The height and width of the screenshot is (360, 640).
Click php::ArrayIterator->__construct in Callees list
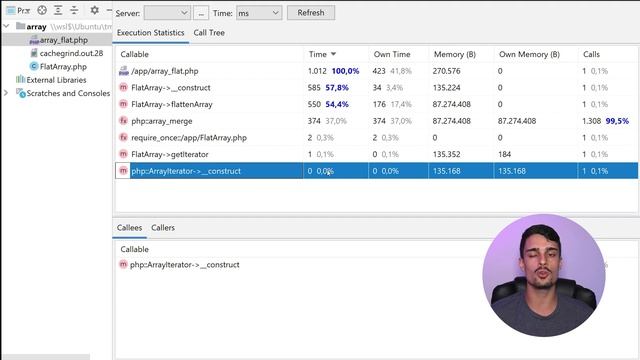pyautogui.click(x=184, y=264)
